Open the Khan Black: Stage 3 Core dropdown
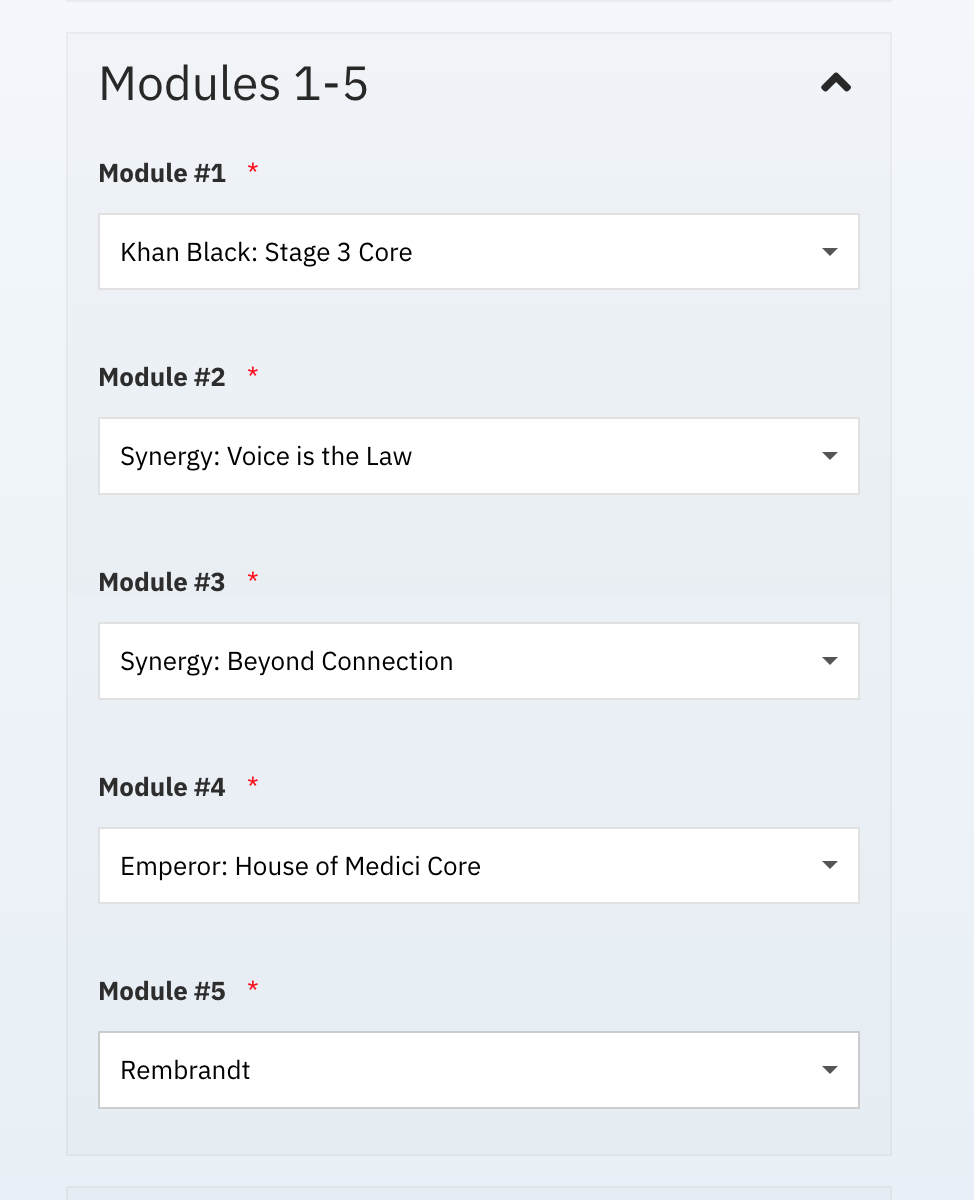This screenshot has width=974, height=1200. click(x=479, y=252)
